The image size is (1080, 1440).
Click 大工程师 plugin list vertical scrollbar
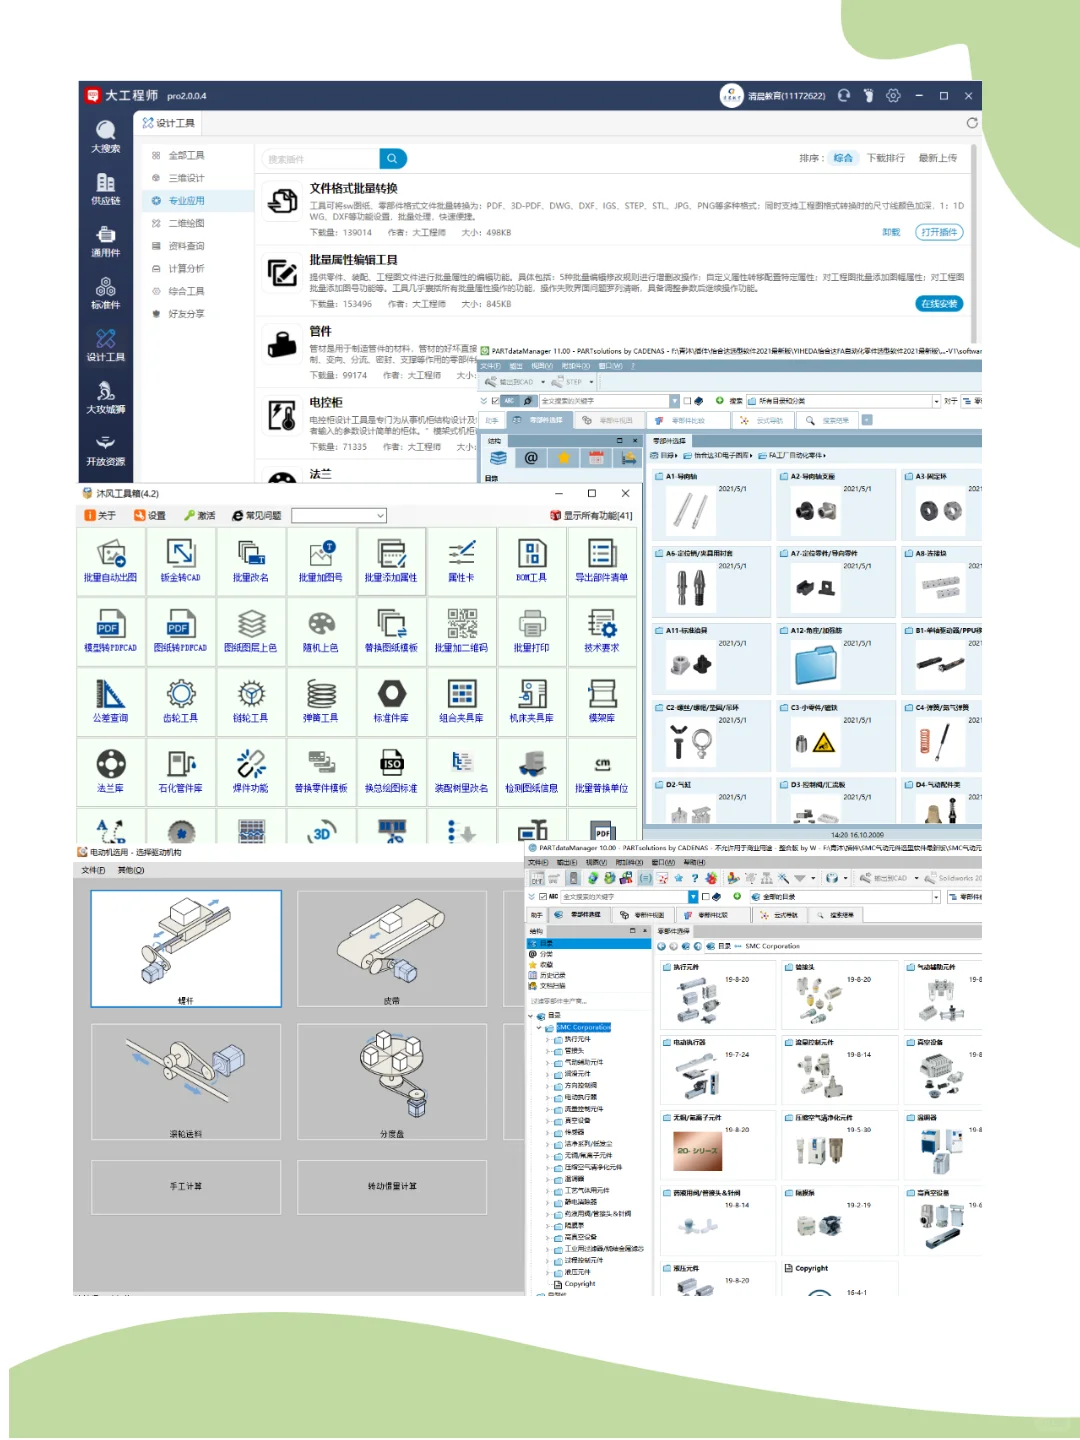pos(973,244)
